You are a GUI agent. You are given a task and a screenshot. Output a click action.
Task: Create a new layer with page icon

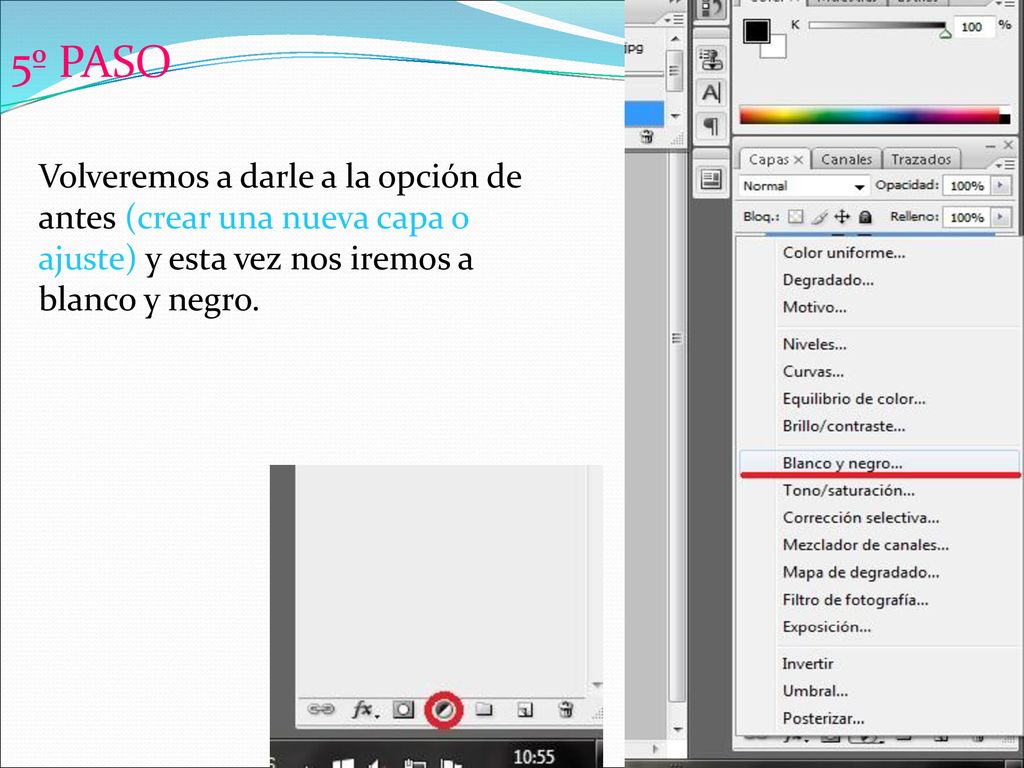524,709
